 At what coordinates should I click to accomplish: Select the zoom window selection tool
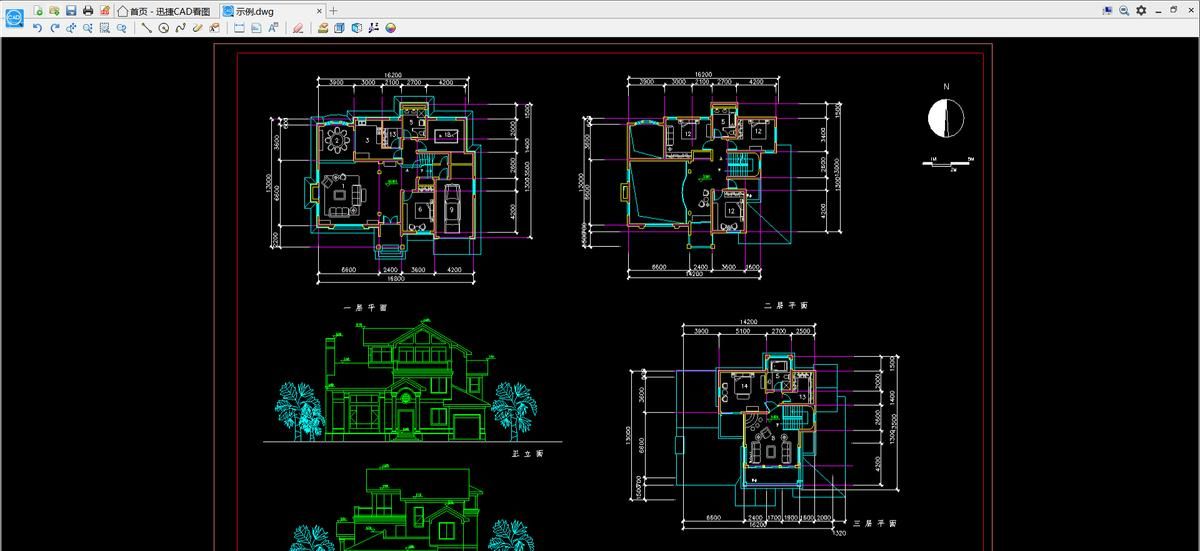click(104, 28)
